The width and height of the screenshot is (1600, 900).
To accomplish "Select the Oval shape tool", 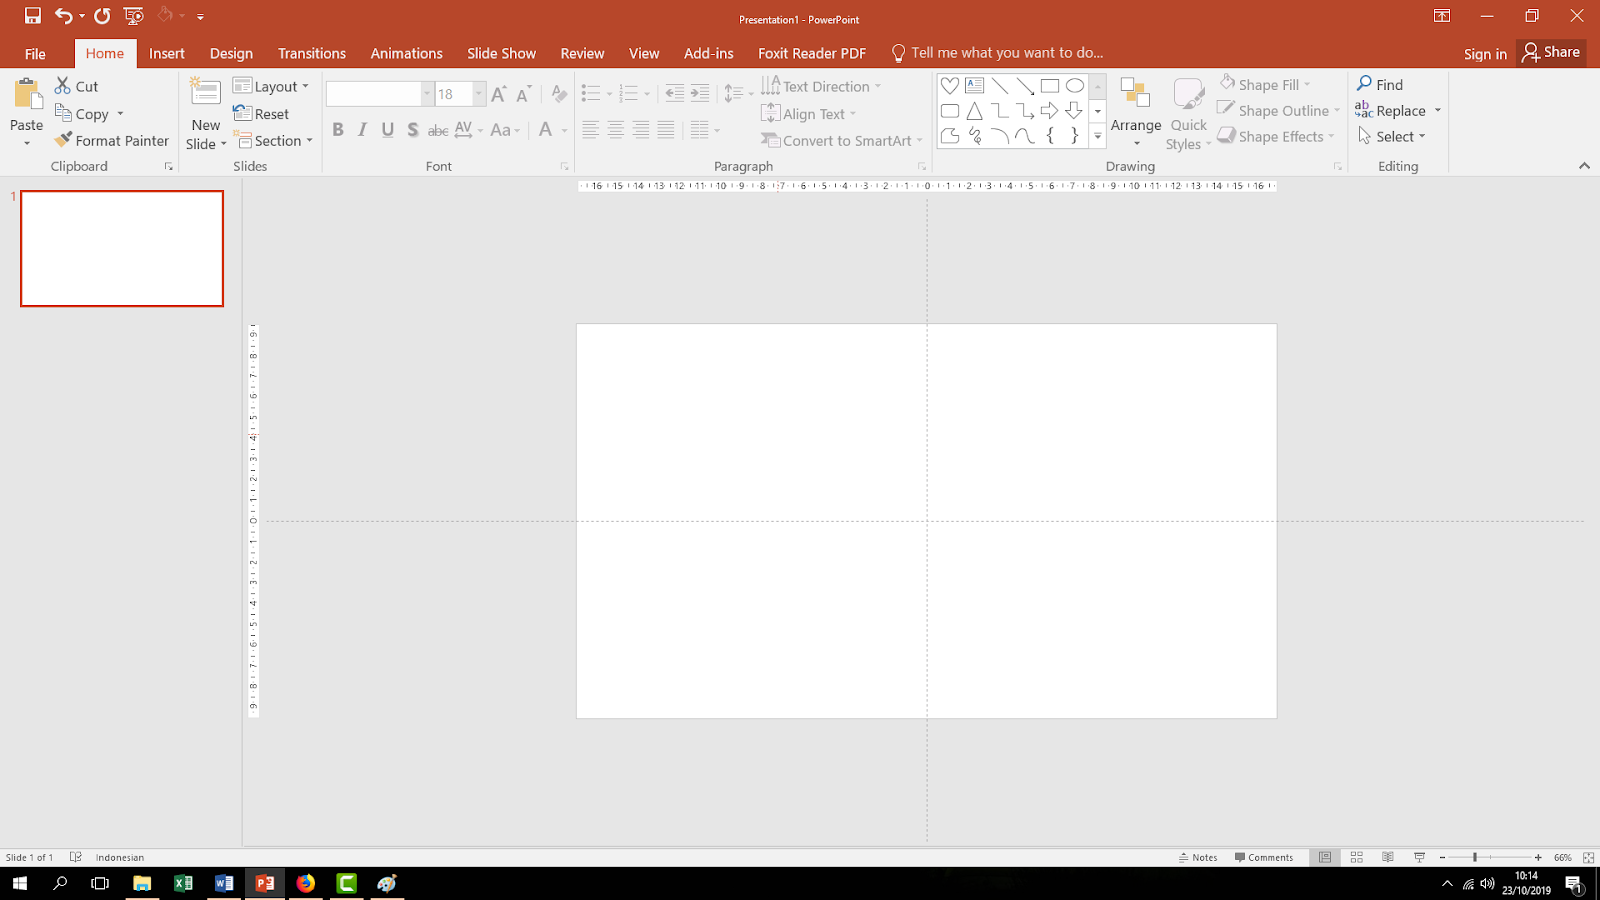I will click(x=1074, y=86).
